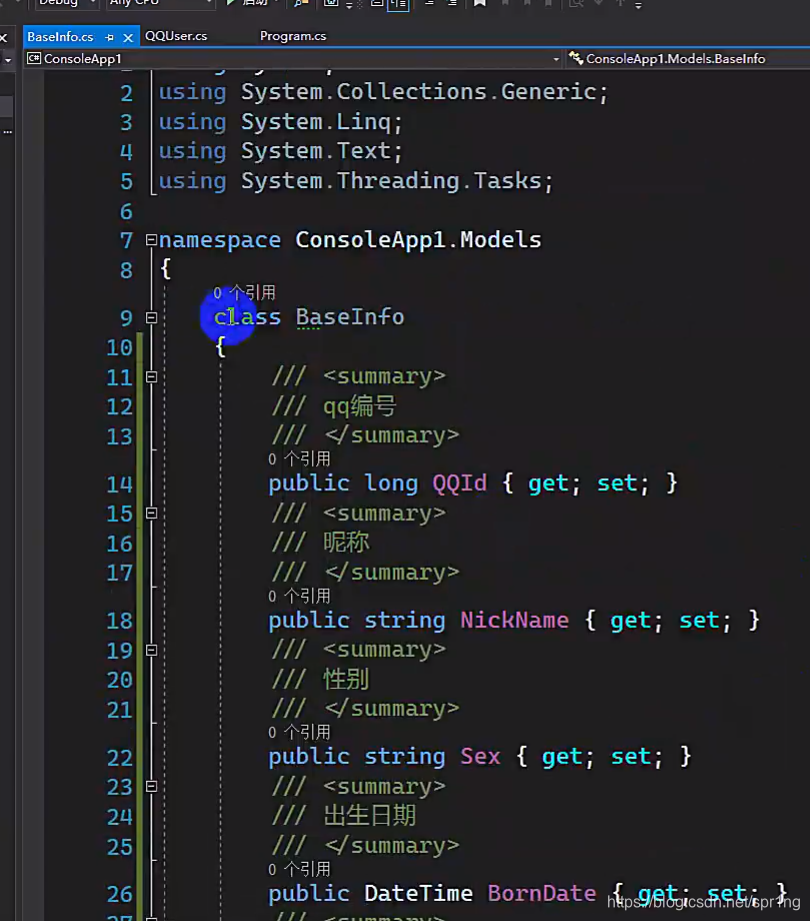Switch to the Program.cs tab
The width and height of the screenshot is (810, 921).
click(293, 36)
